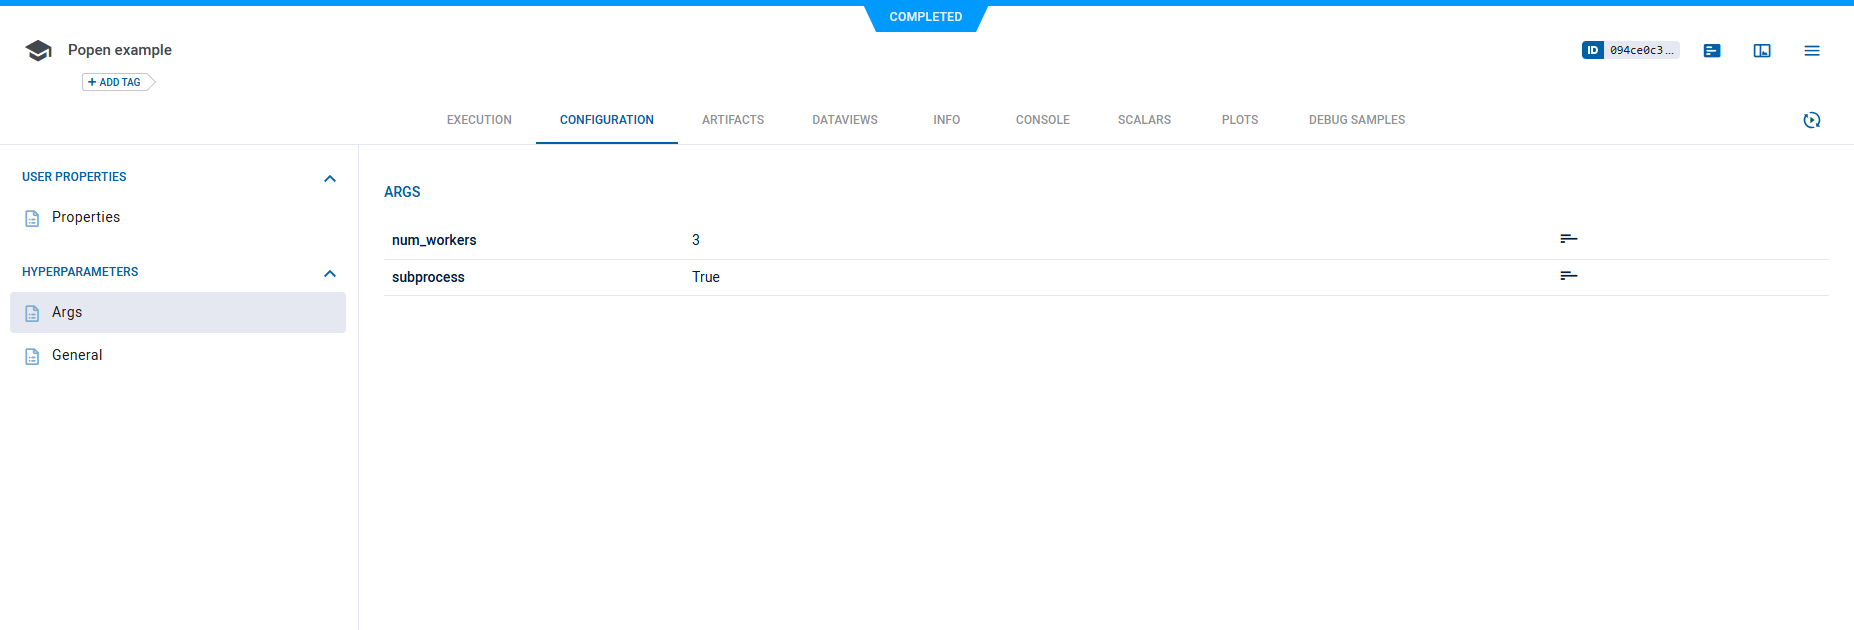Click the Popen example experiment title

pos(120,50)
